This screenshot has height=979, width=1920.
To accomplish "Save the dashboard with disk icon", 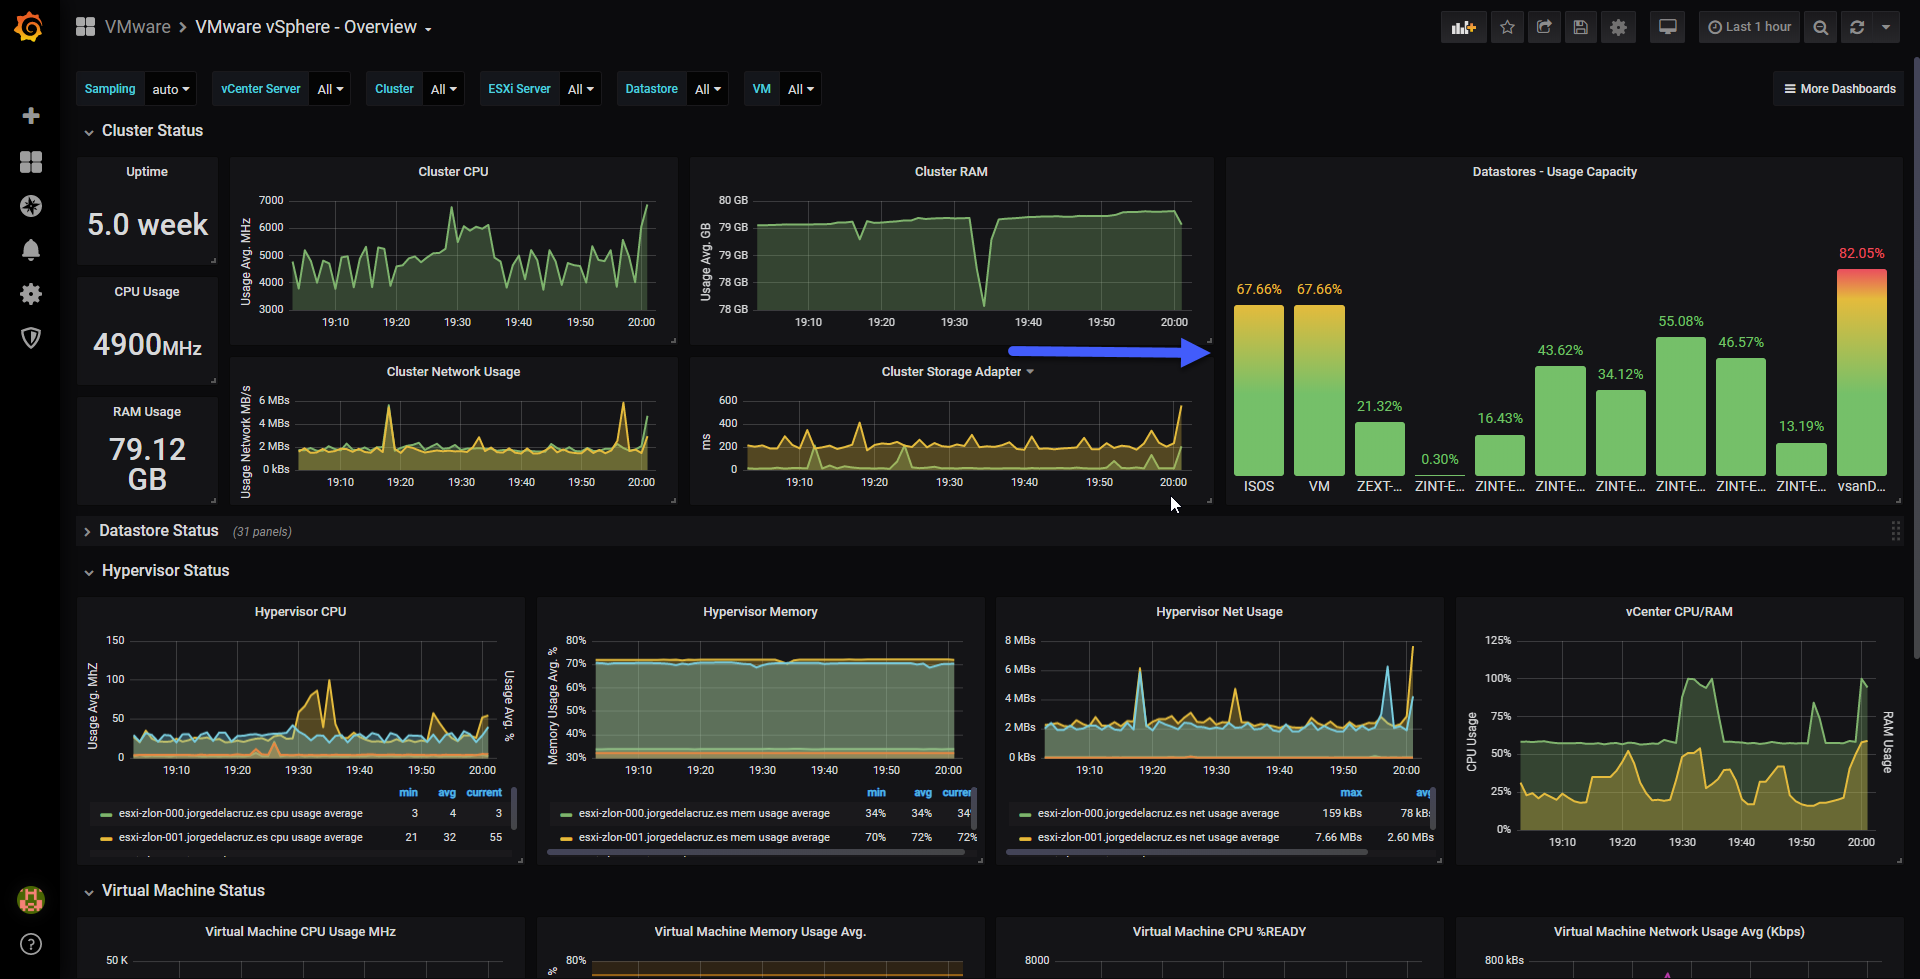I will (1581, 27).
